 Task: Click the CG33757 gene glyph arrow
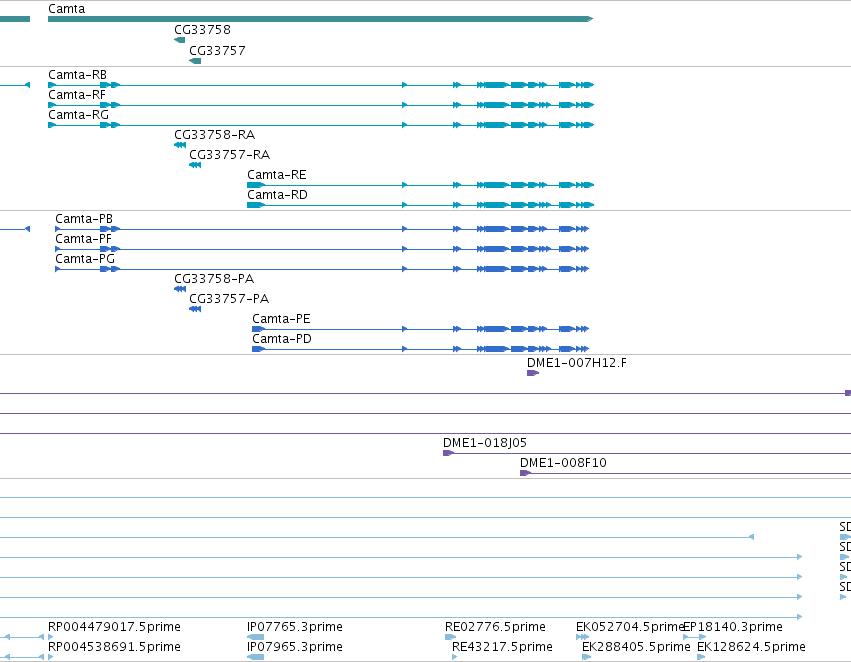pyautogui.click(x=195, y=61)
